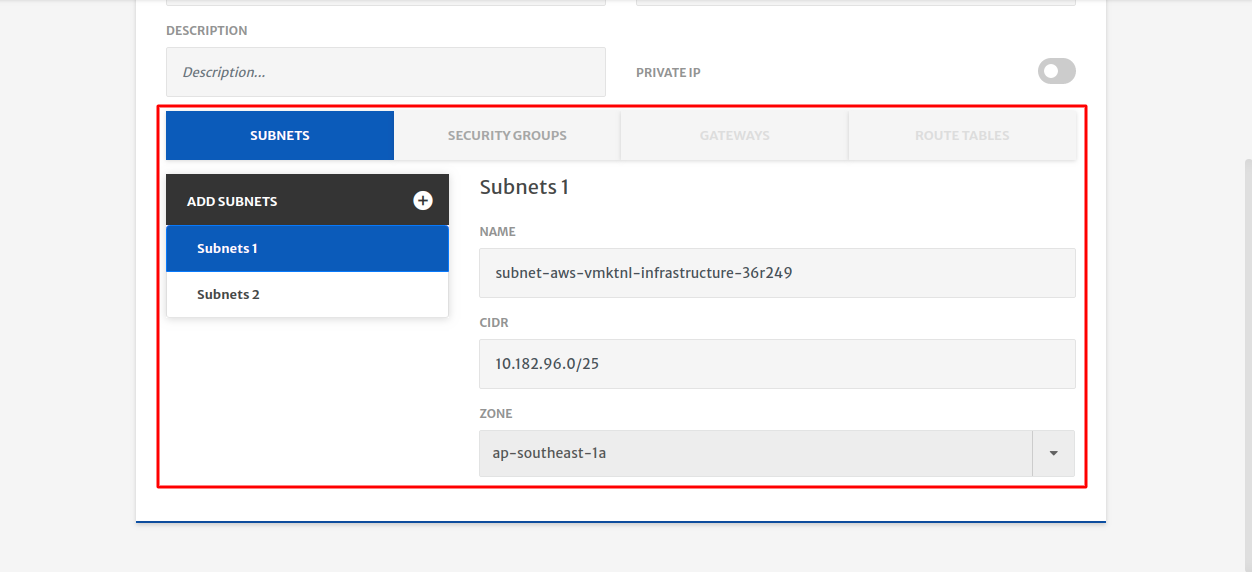Open the Zone dropdown arrow
1252x572 pixels.
tap(1053, 454)
